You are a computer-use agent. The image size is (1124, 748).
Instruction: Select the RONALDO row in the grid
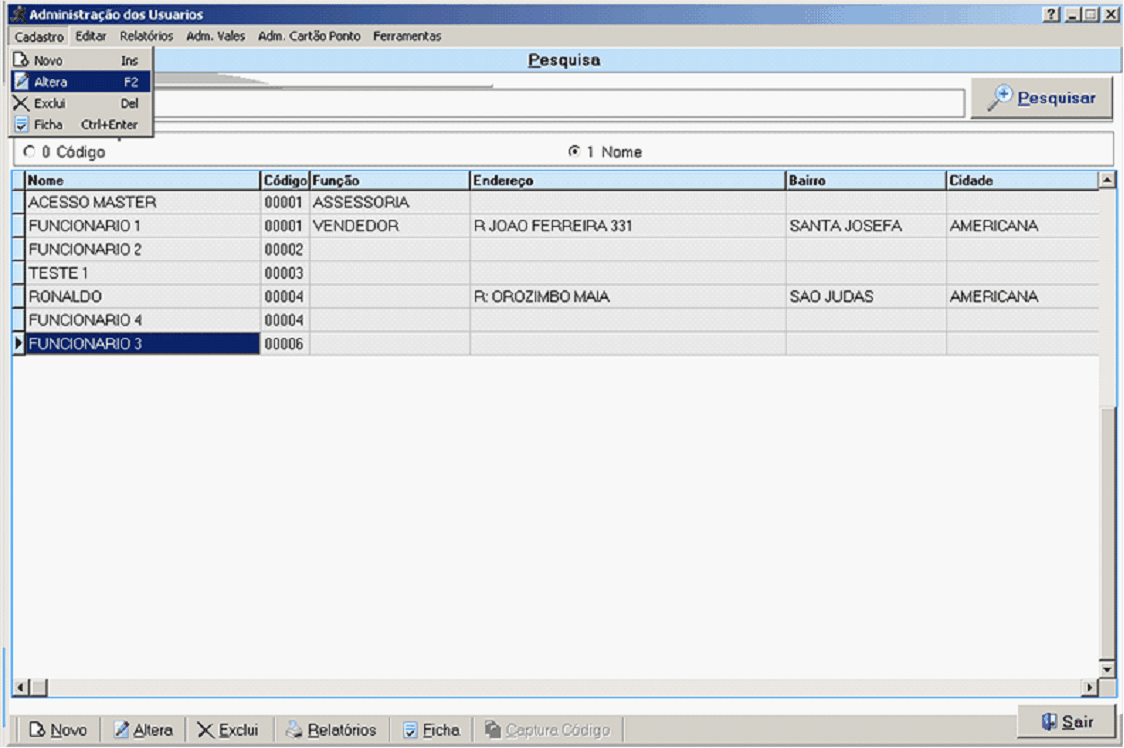pos(140,297)
